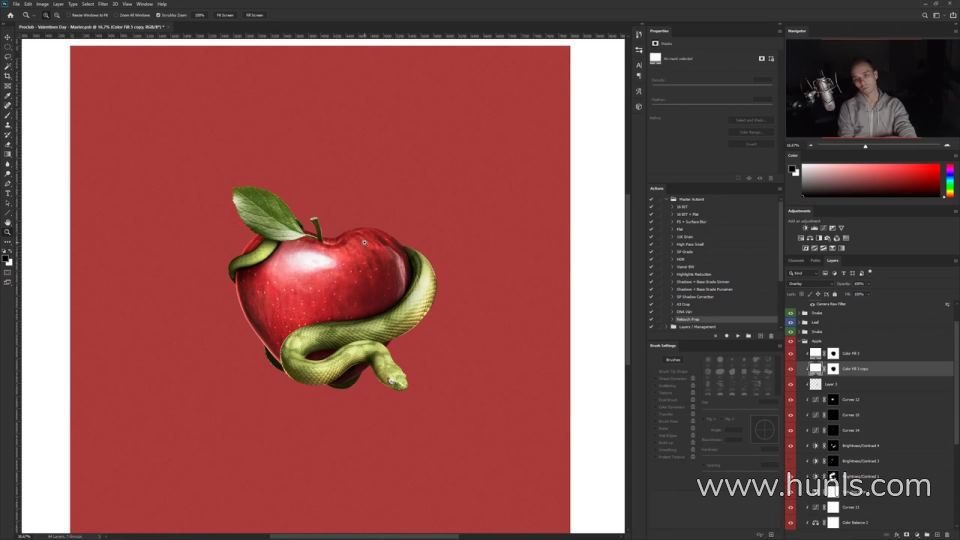
Task: Open the Overlay blend mode dropdown
Action: [x=809, y=284]
